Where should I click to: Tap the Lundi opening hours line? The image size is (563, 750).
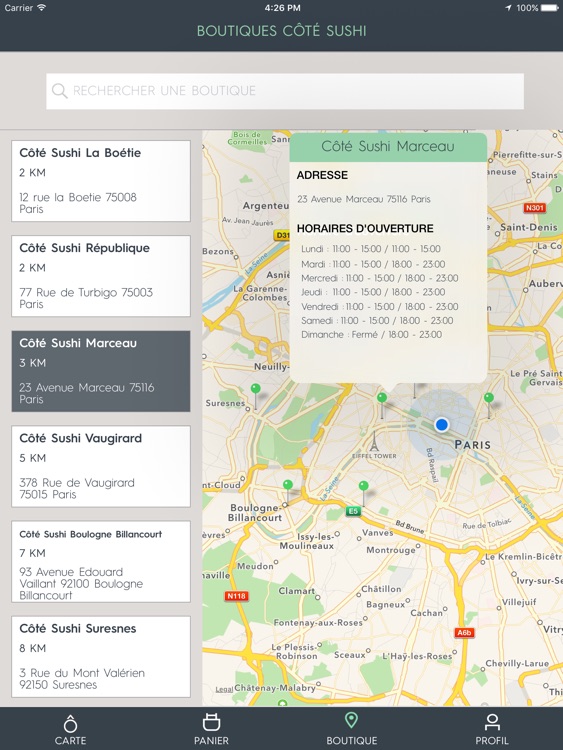pyautogui.click(x=371, y=249)
